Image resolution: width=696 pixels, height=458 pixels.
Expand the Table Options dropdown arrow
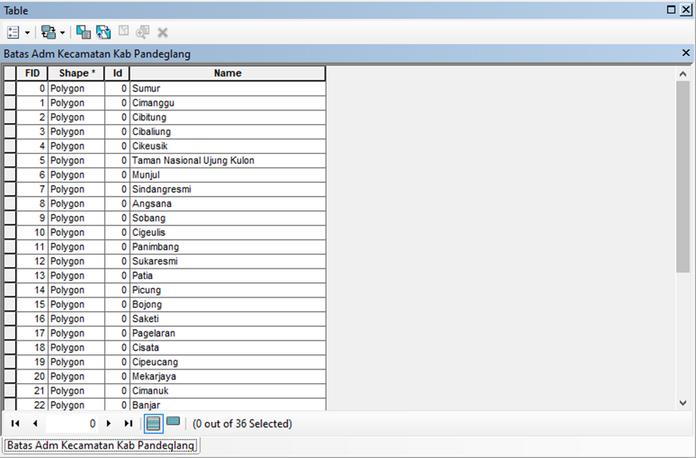(27, 33)
